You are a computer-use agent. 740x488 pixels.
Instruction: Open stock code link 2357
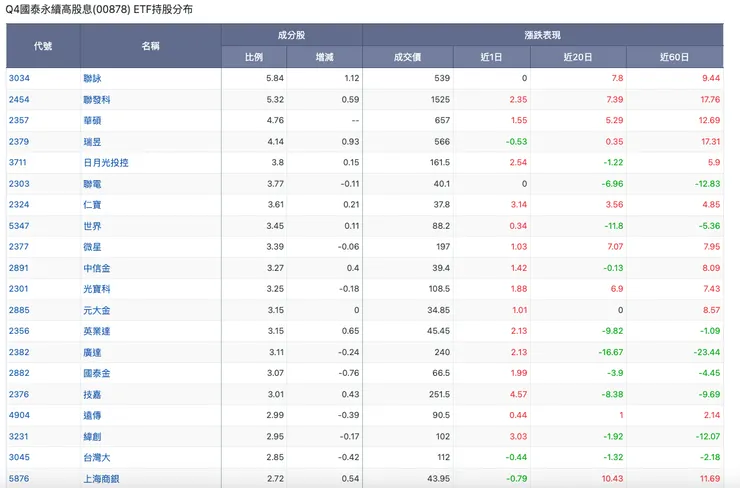[19, 120]
